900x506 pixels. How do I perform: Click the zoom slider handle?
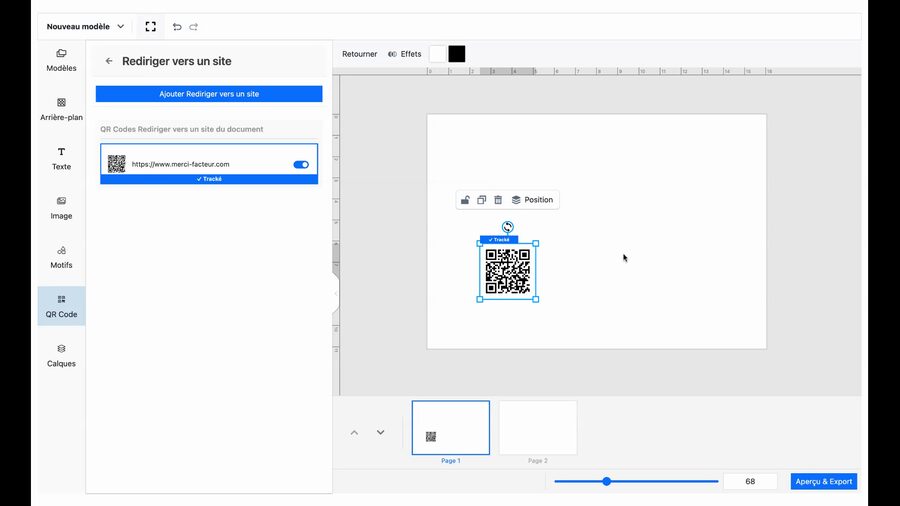(x=607, y=481)
